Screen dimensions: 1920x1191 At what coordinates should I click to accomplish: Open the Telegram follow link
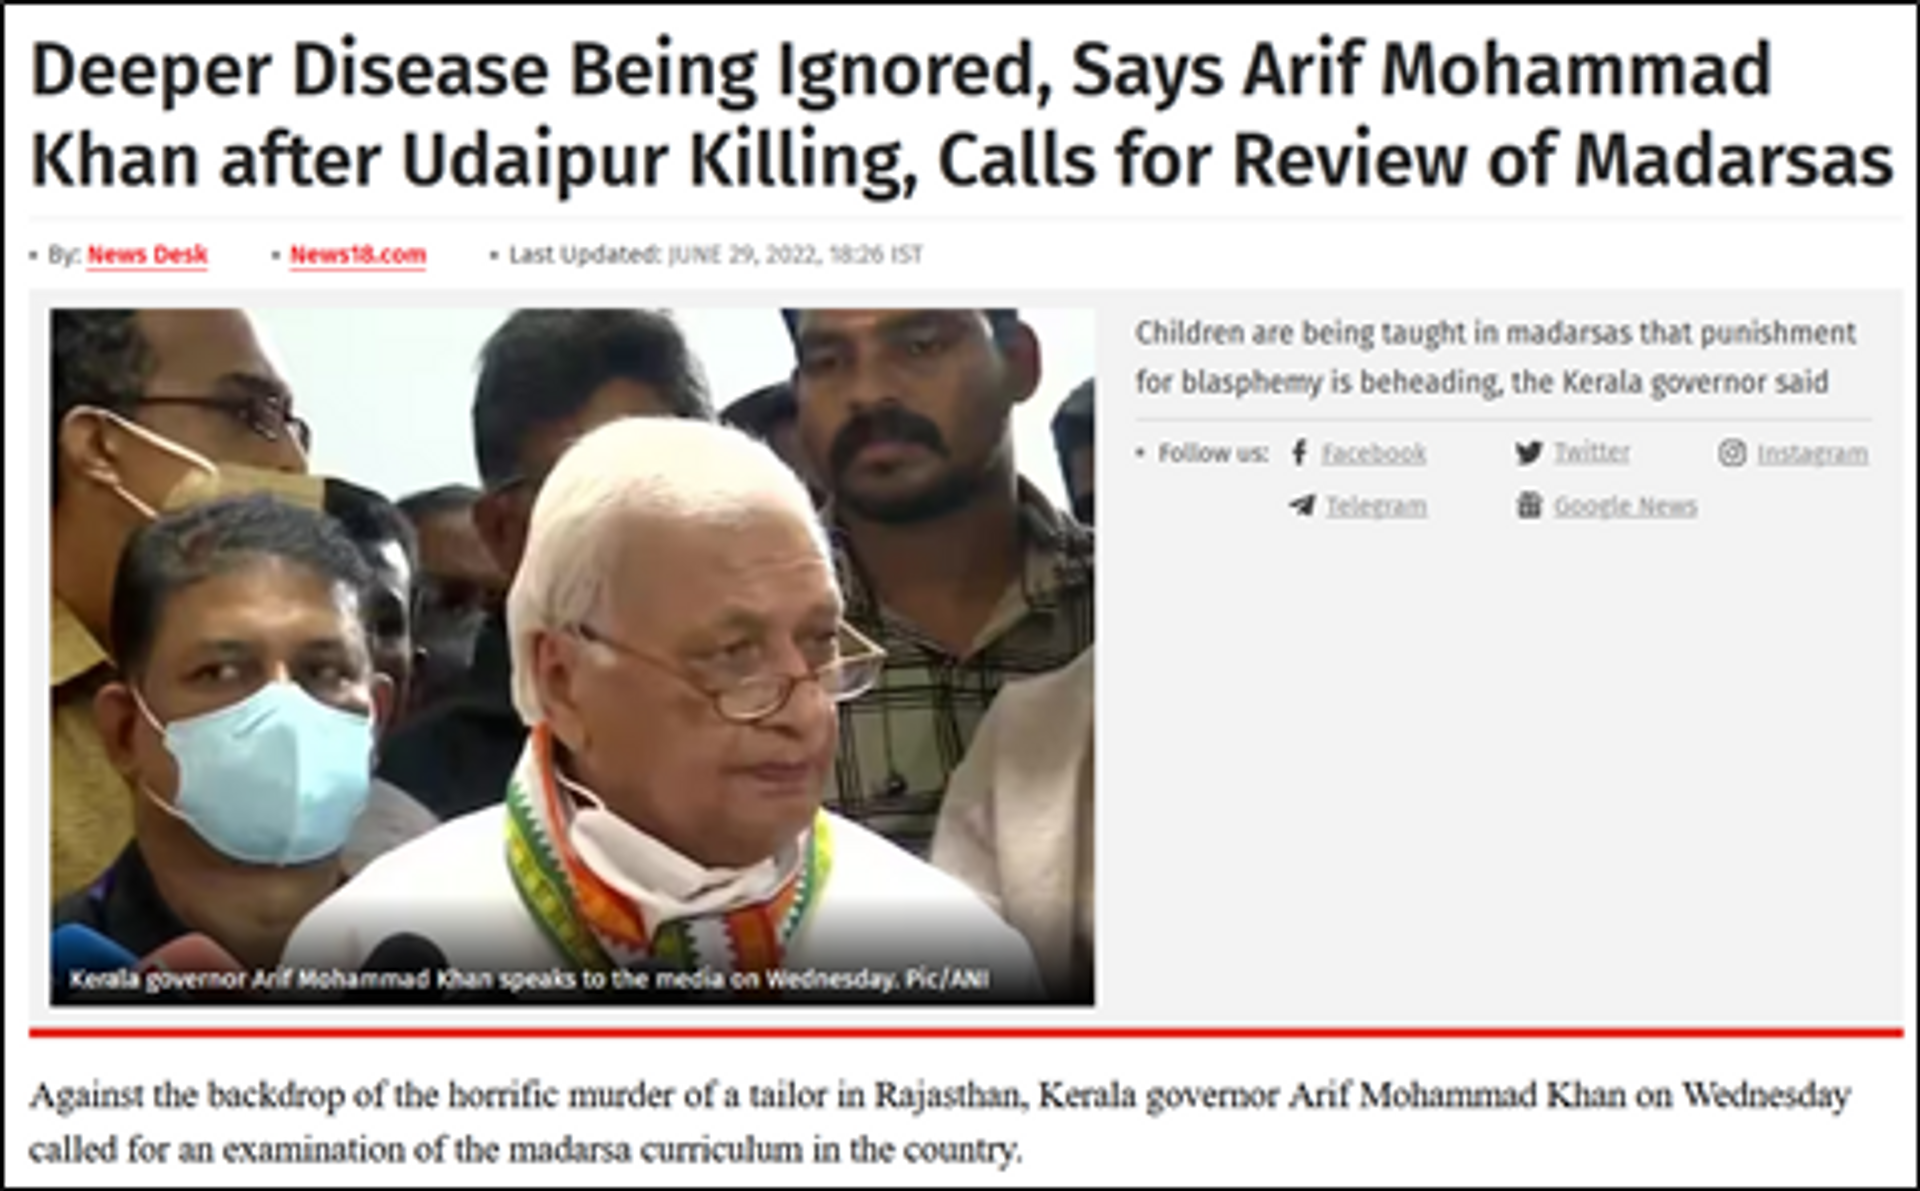pyautogui.click(x=1376, y=507)
